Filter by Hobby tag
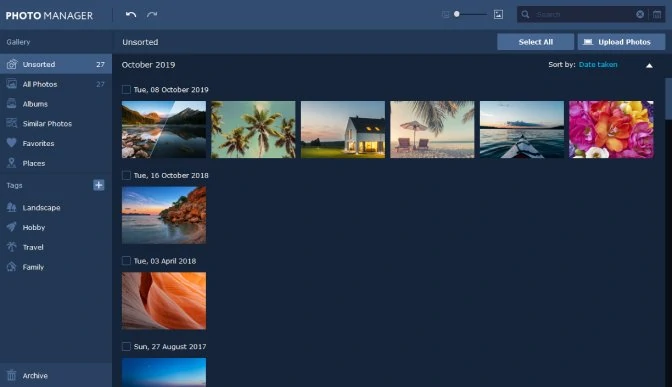 [x=56, y=227]
